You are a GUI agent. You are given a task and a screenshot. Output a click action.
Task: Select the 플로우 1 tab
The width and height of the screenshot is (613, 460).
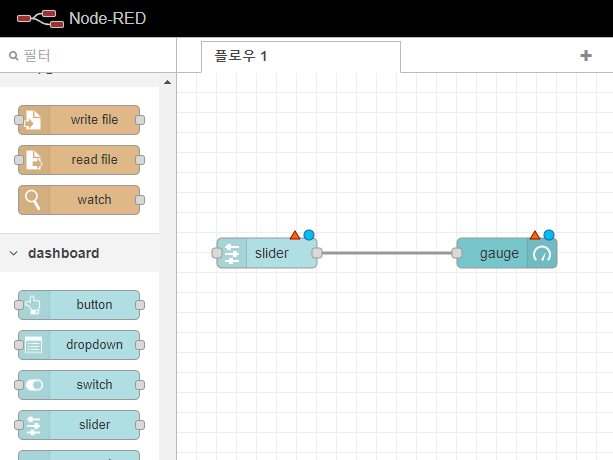301,57
